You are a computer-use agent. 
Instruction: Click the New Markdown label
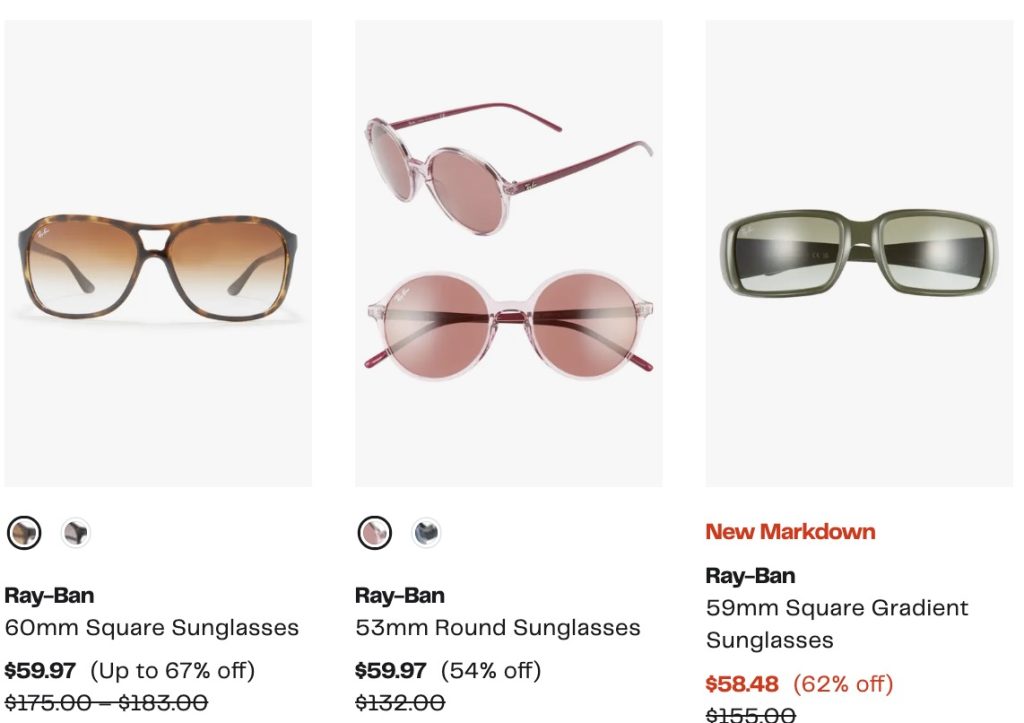790,532
